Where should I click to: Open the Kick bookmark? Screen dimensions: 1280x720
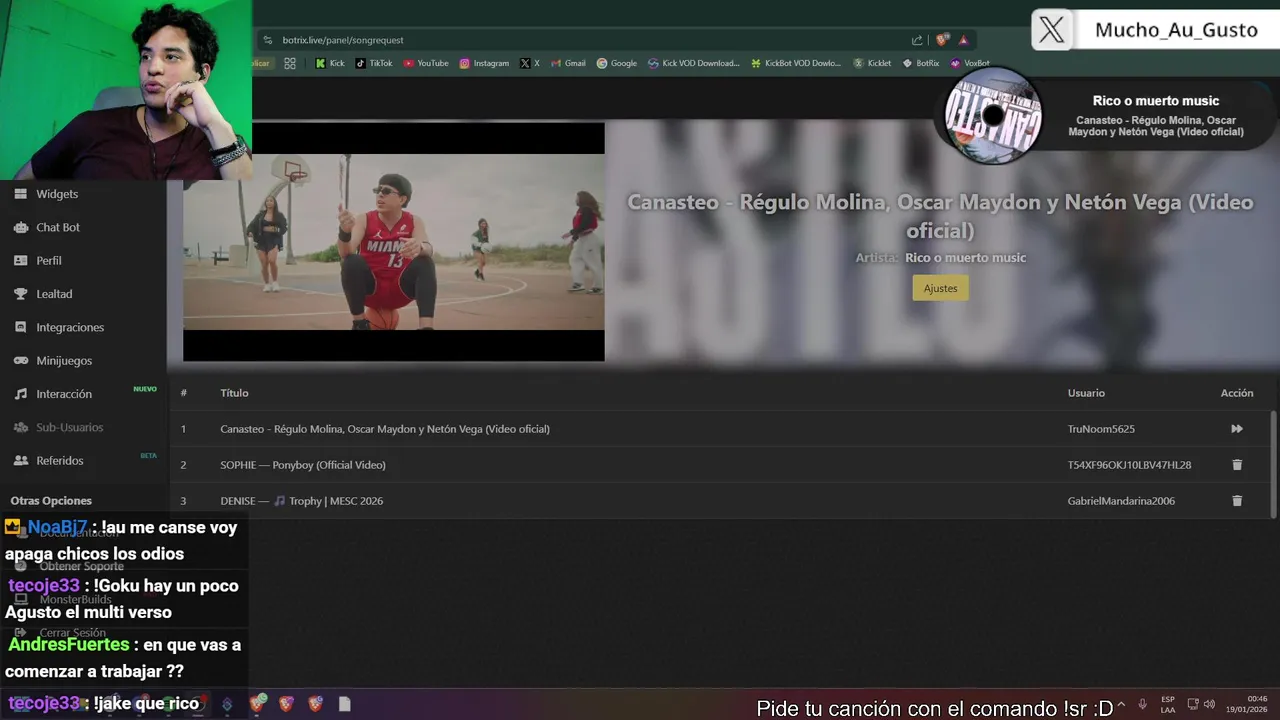coord(330,63)
